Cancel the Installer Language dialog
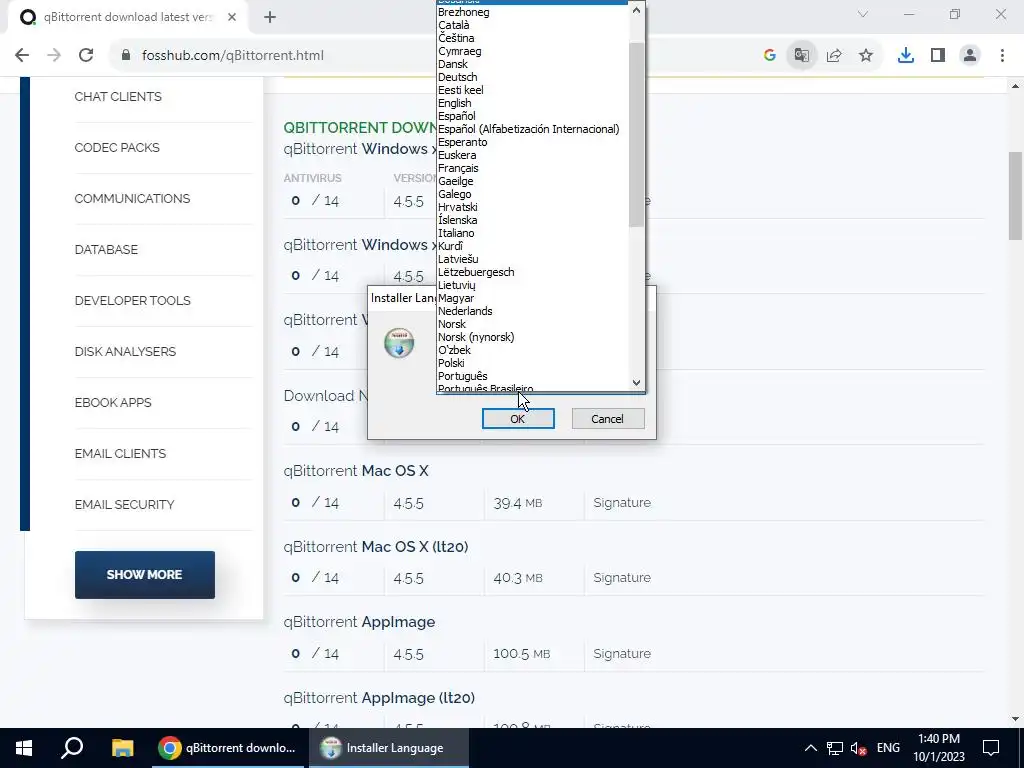Viewport: 1024px width, 768px height. 607,419
